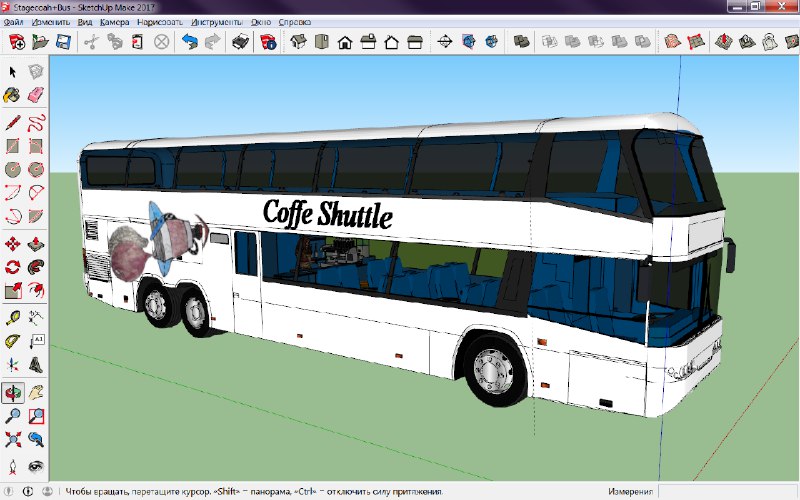800x500 pixels.
Task: Open the Инструменты menu
Action: point(214,20)
